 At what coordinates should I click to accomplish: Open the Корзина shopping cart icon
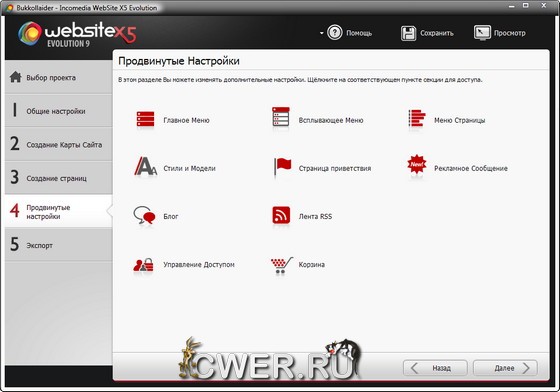point(282,265)
